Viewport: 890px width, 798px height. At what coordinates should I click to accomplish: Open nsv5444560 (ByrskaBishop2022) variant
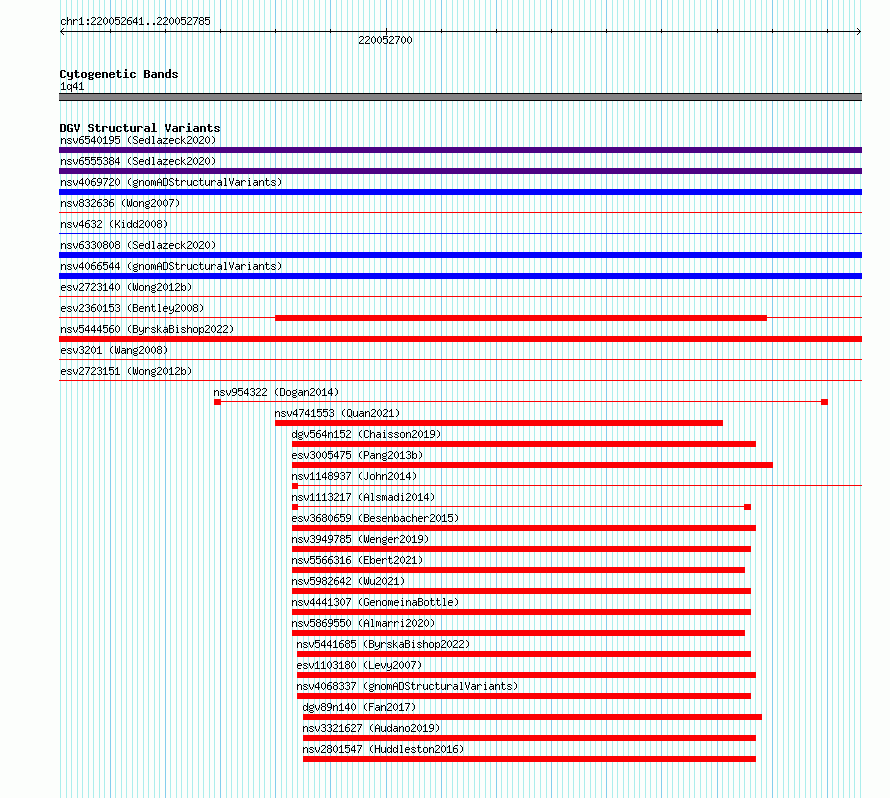tap(147, 329)
